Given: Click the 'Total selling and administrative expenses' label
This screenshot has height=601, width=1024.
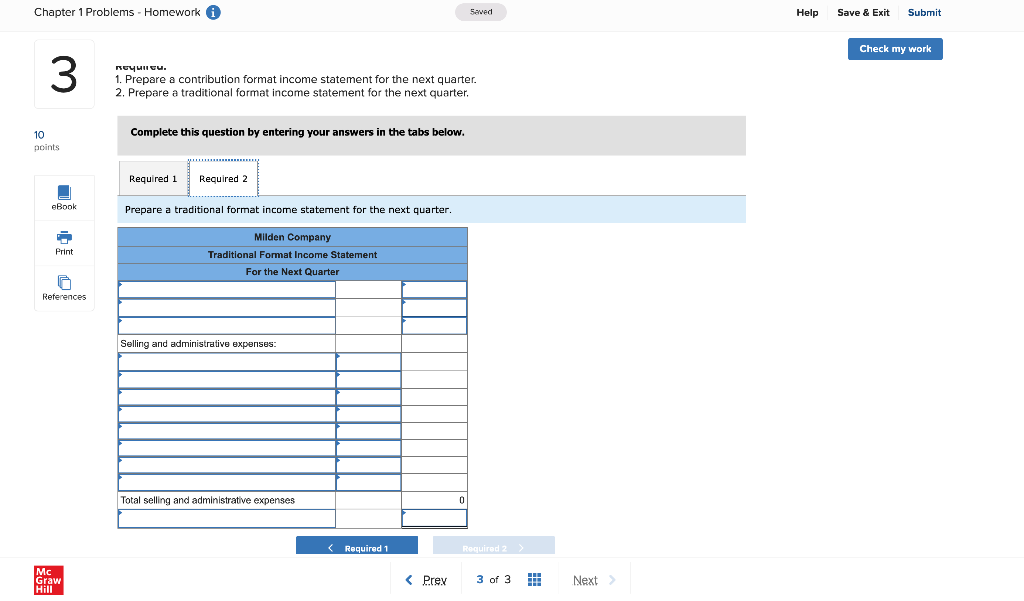Looking at the screenshot, I should coord(208,500).
